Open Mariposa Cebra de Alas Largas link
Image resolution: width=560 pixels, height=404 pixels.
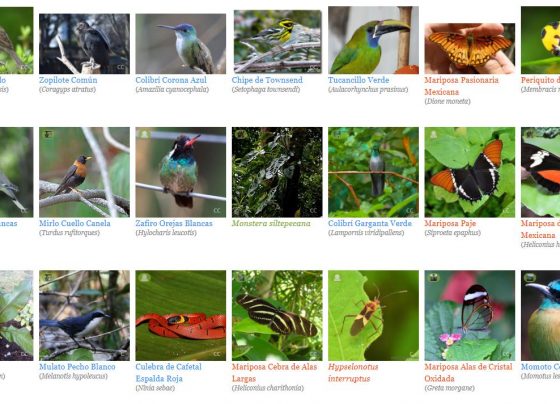pos(274,373)
